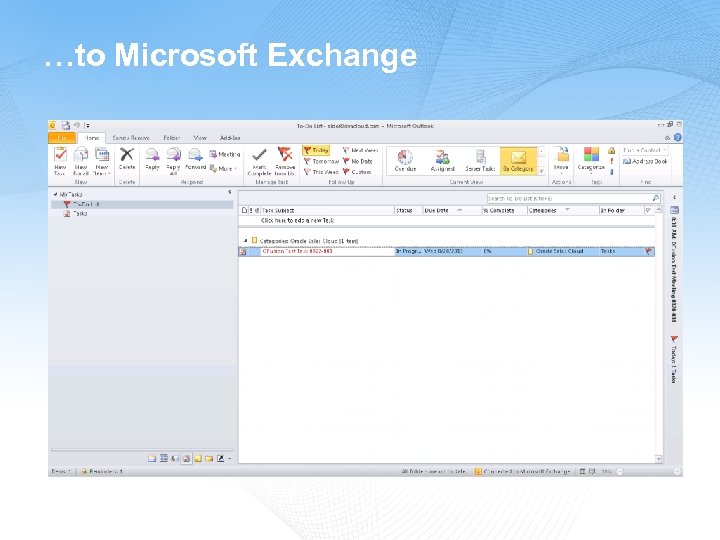Minimize the navigation pane with the arrow
720x540 pixels.
click(229, 192)
